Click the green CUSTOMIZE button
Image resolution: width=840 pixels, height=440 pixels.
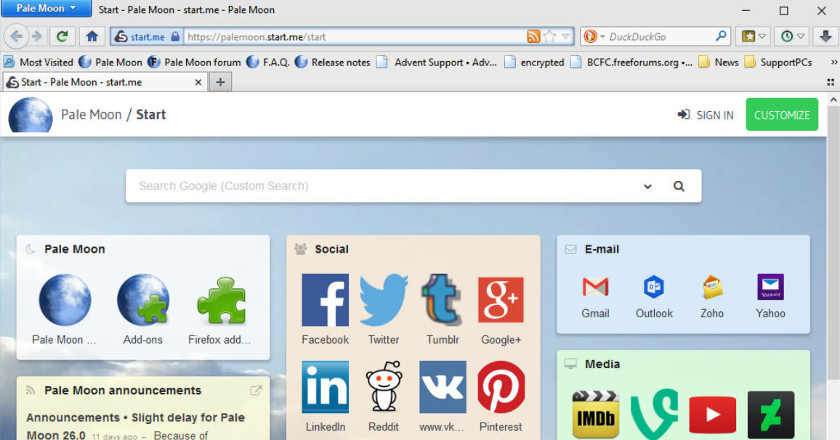[782, 115]
